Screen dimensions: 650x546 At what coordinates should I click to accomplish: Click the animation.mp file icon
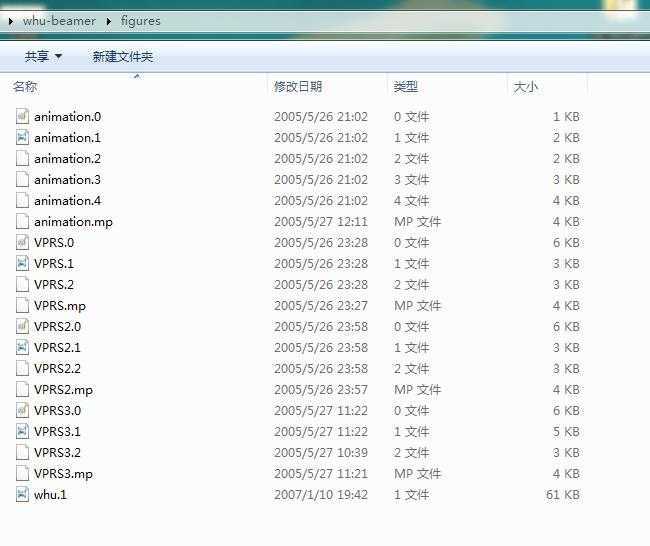22,222
